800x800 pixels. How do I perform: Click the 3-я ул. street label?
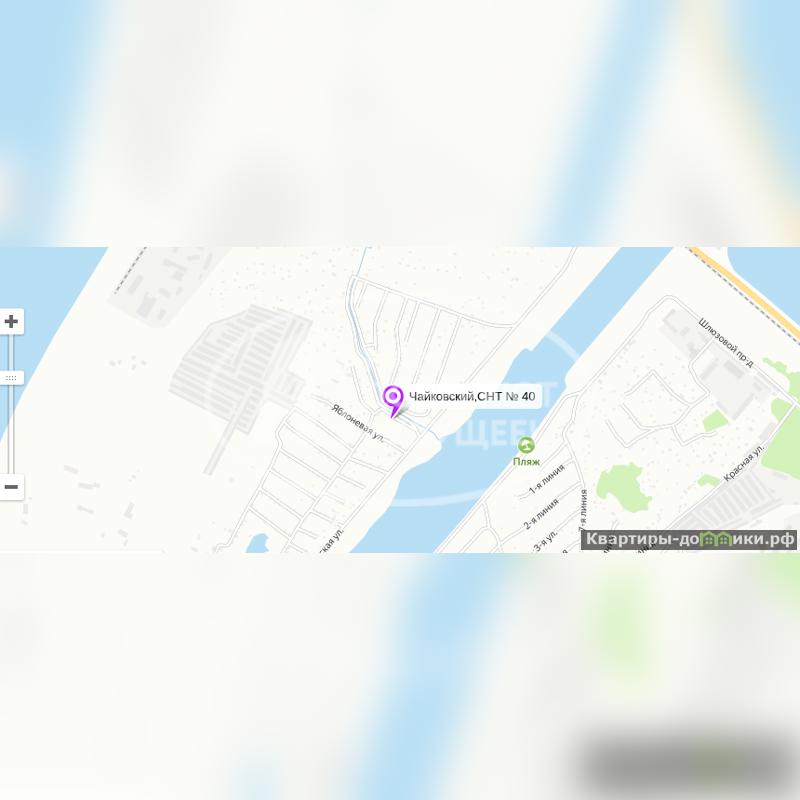pos(545,541)
